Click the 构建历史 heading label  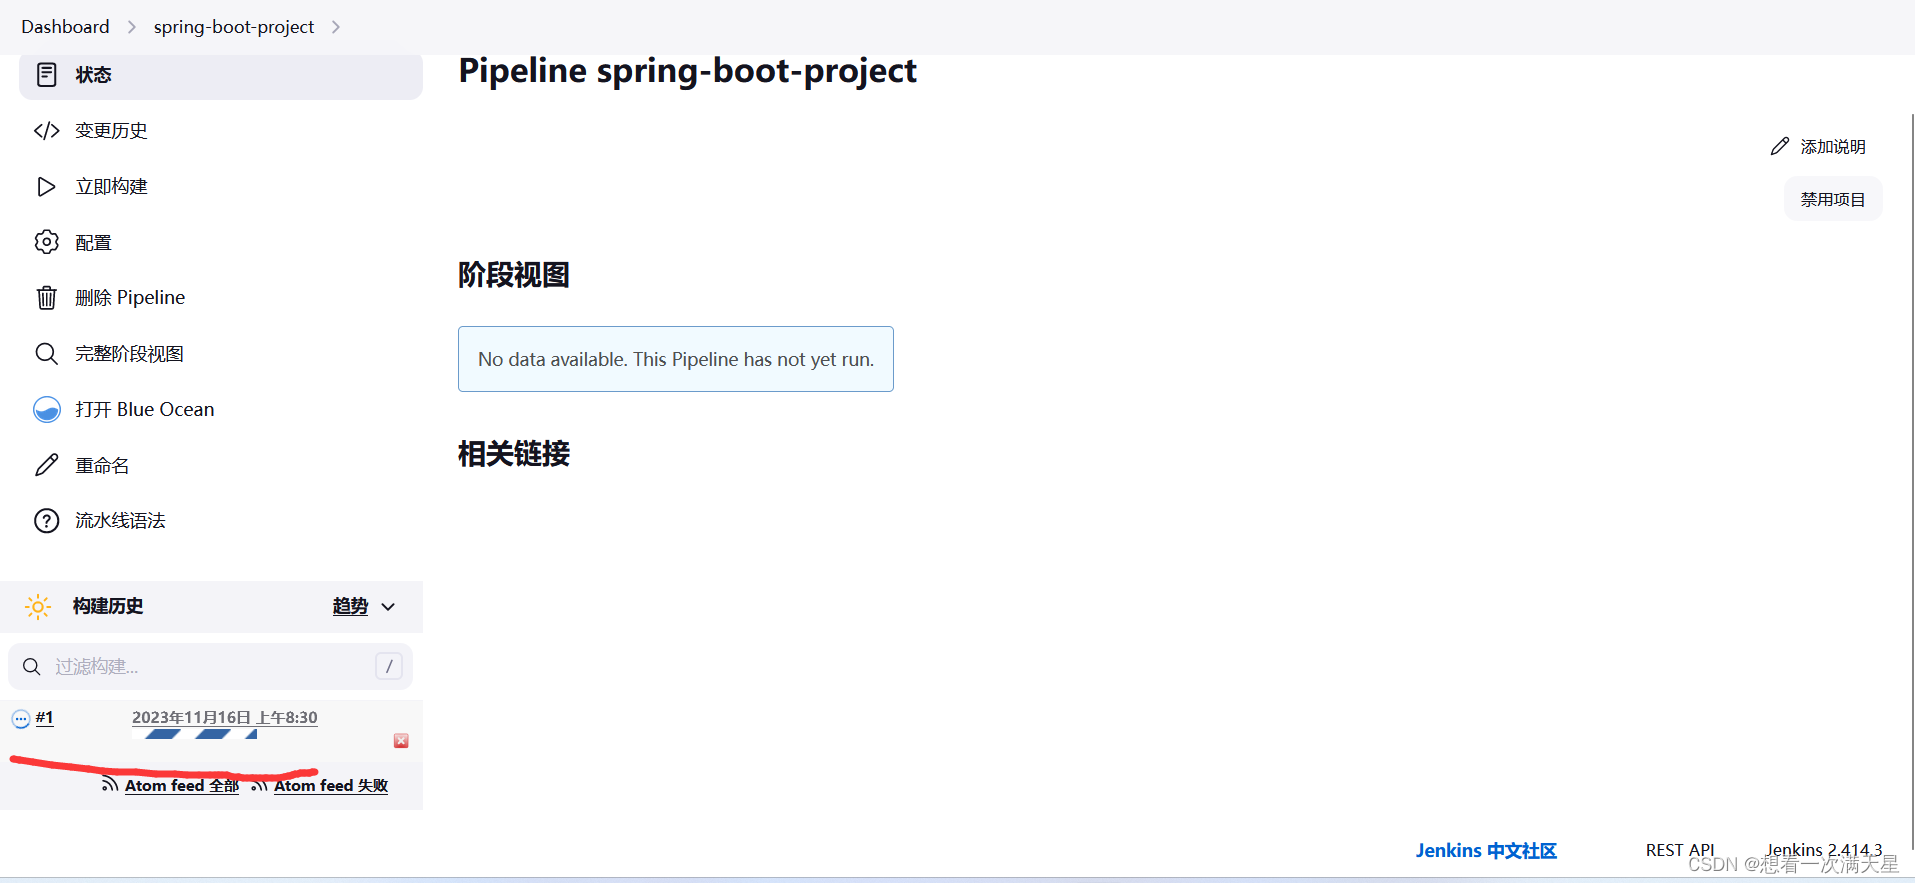coord(108,606)
